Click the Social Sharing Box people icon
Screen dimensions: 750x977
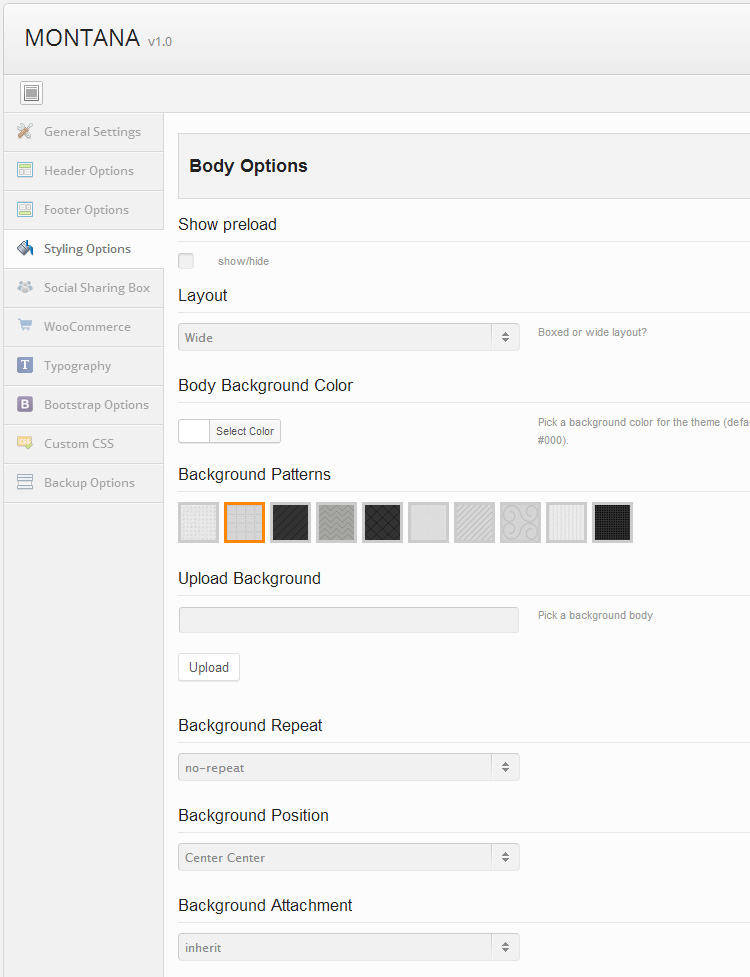[x=25, y=288]
